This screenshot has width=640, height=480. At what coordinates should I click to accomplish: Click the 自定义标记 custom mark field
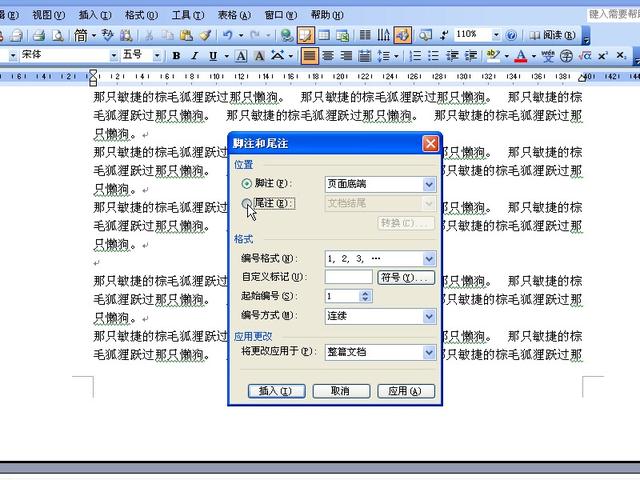[x=349, y=277]
